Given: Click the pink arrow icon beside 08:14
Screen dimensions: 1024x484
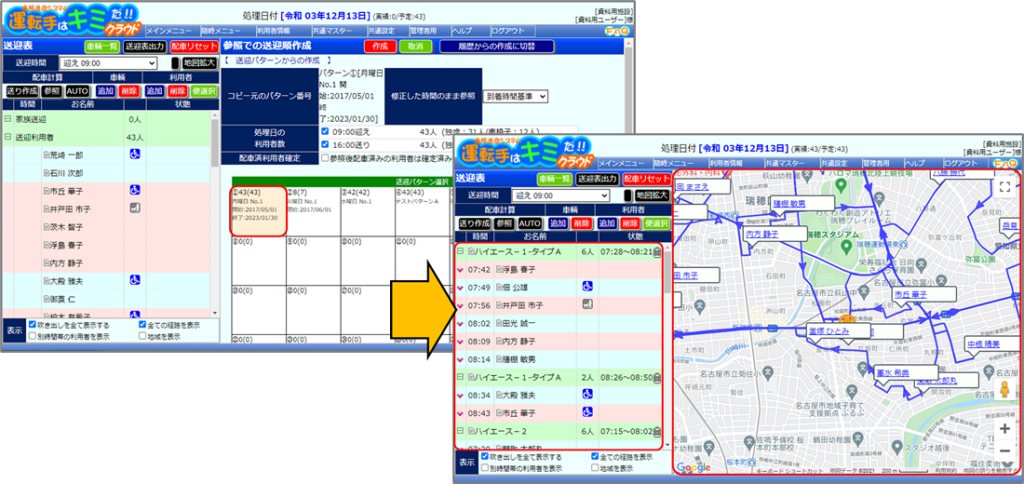Looking at the screenshot, I should click(460, 359).
